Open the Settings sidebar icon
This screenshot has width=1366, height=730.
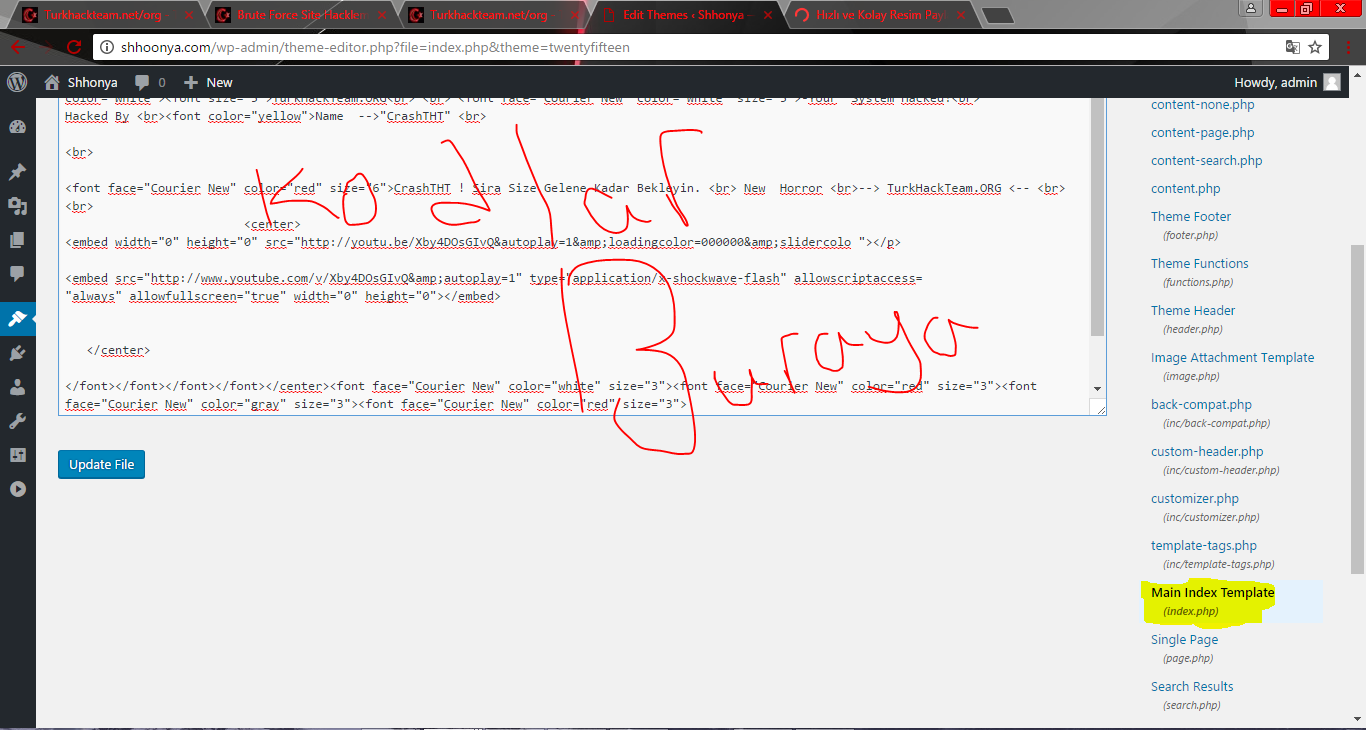click(x=17, y=455)
